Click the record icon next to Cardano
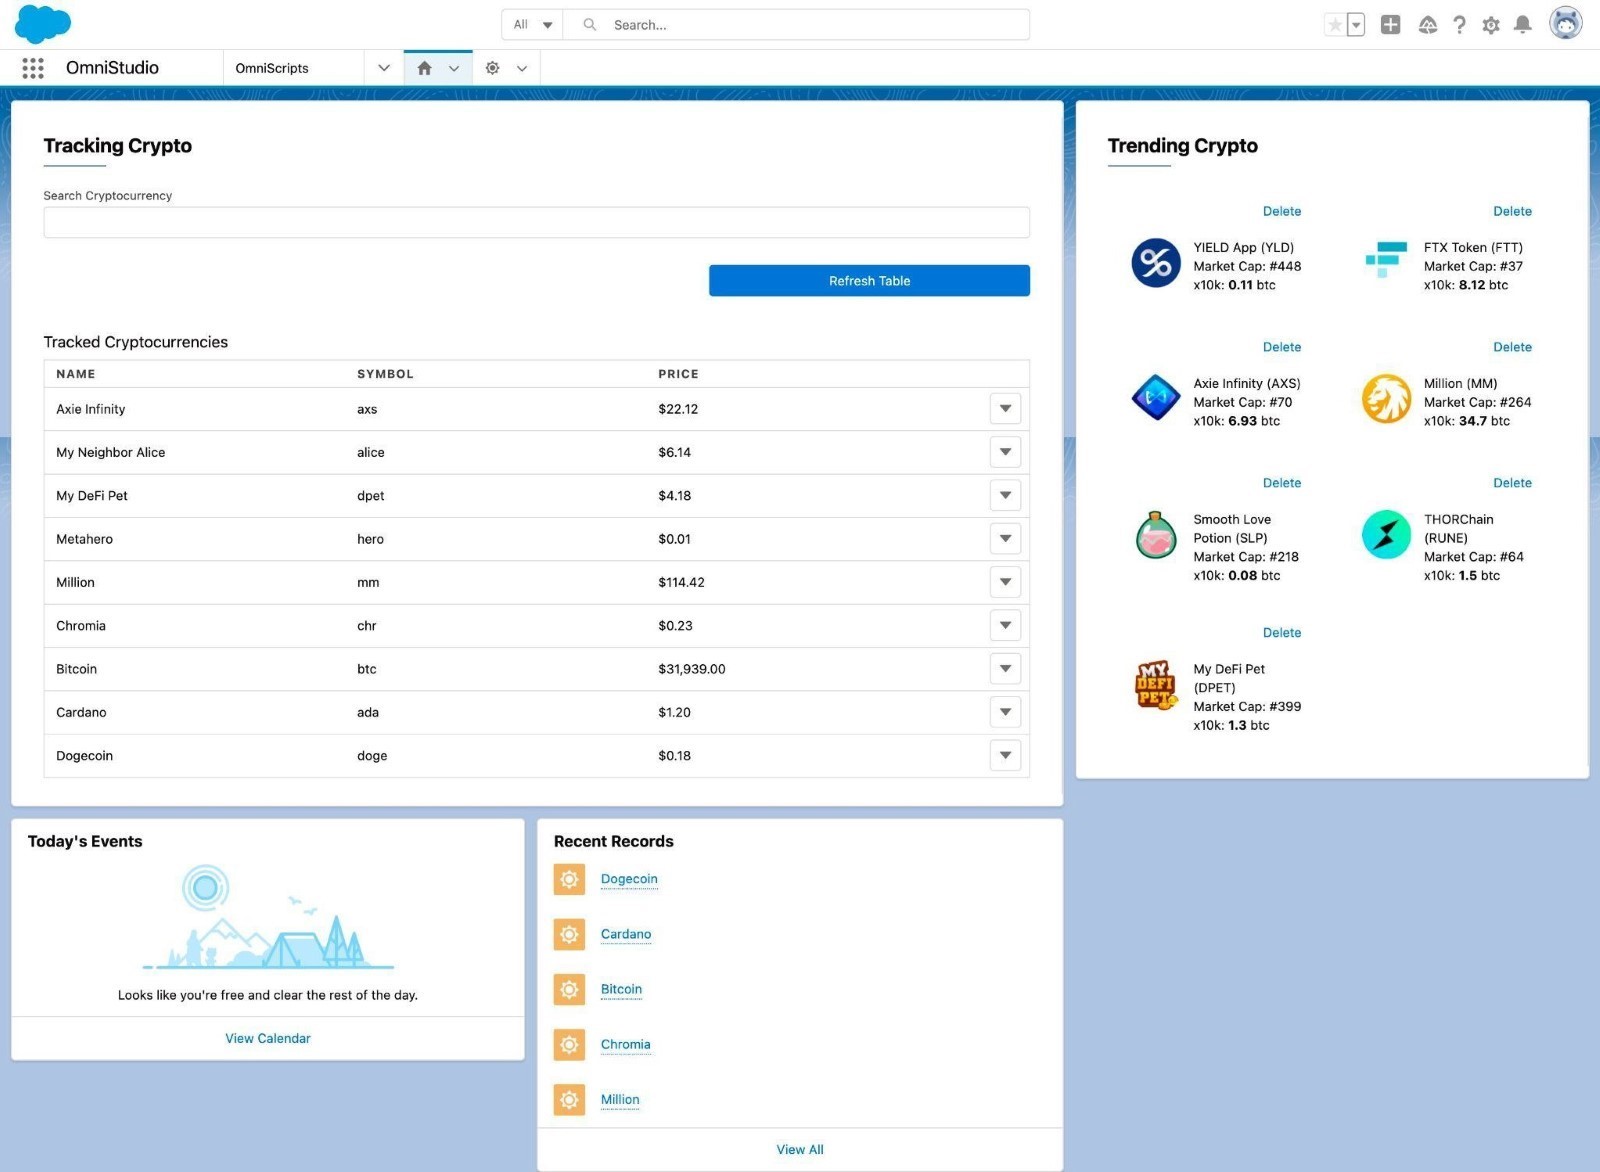Screen dimensions: 1600x1172 click(x=569, y=934)
